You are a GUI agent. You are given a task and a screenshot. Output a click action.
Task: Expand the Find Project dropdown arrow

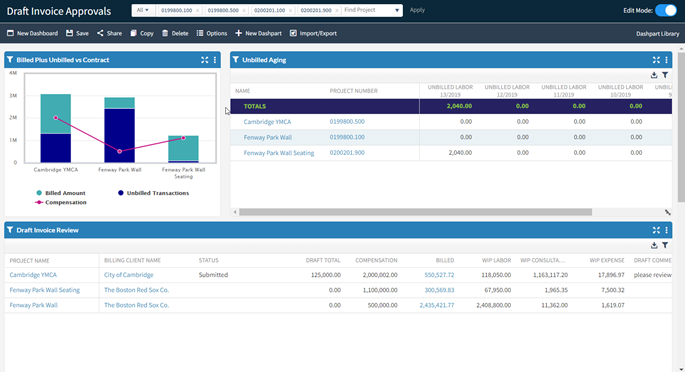point(397,10)
